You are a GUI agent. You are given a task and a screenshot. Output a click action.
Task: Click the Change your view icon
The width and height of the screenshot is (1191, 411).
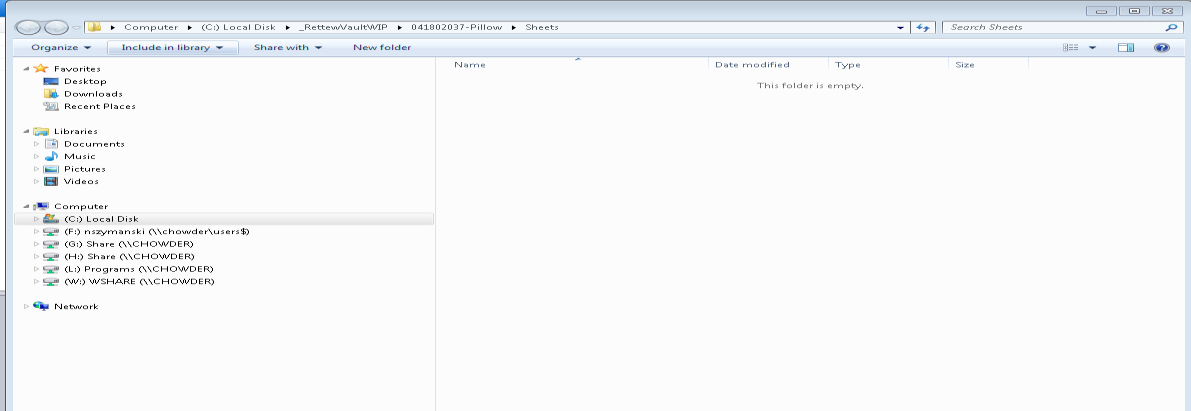point(1071,47)
